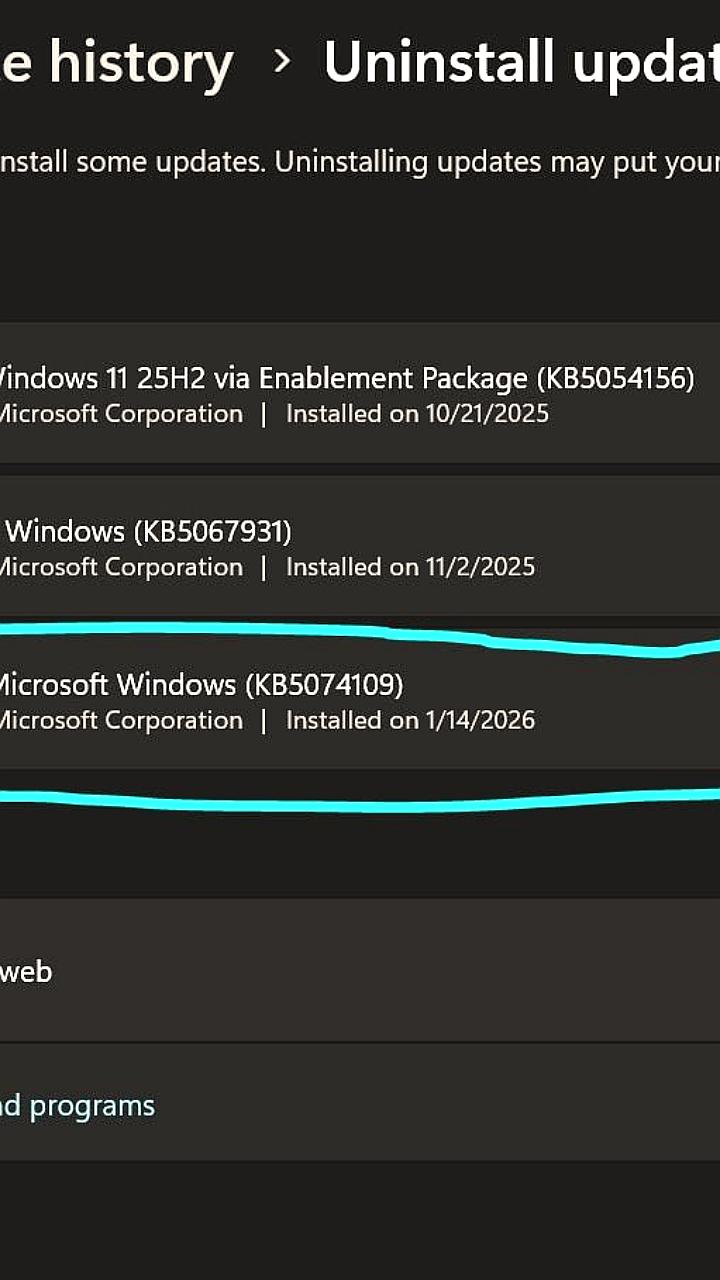This screenshot has width=720, height=1280.
Task: Open the update history breadcrumb link
Action: click(x=115, y=62)
